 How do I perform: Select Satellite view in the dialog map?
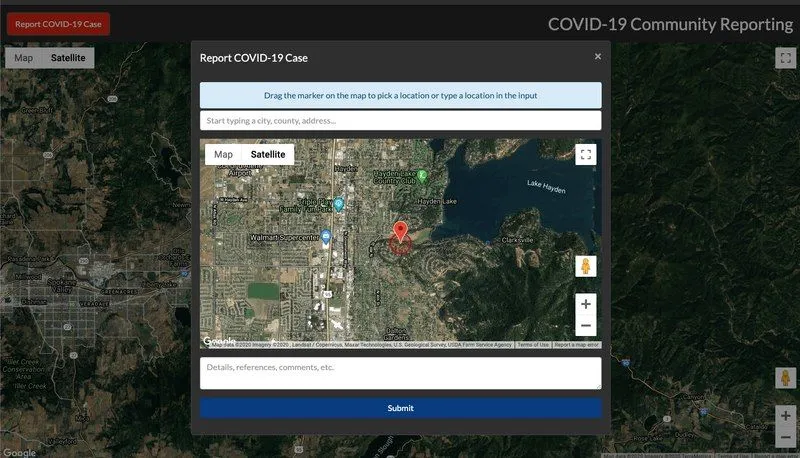point(268,154)
